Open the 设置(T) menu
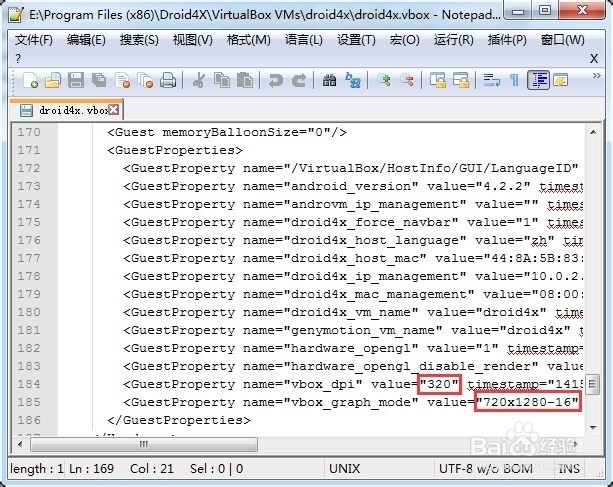 click(356, 40)
